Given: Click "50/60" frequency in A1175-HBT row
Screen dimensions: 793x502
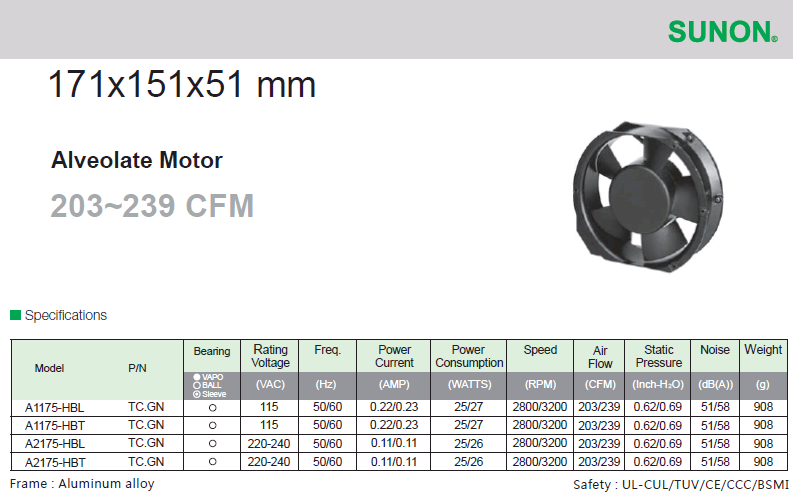Looking at the screenshot, I should tap(327, 425).
